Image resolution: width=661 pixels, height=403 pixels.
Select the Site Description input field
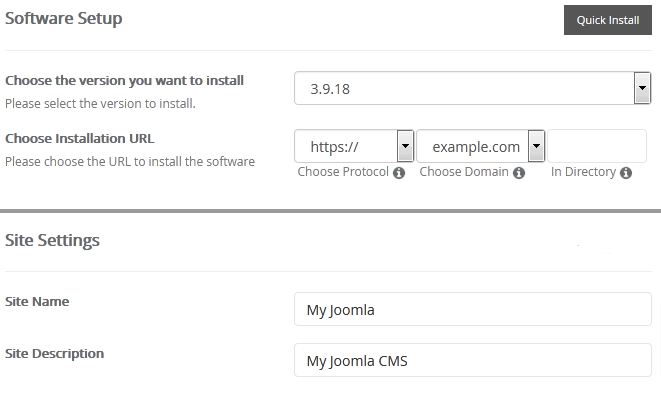(473, 361)
